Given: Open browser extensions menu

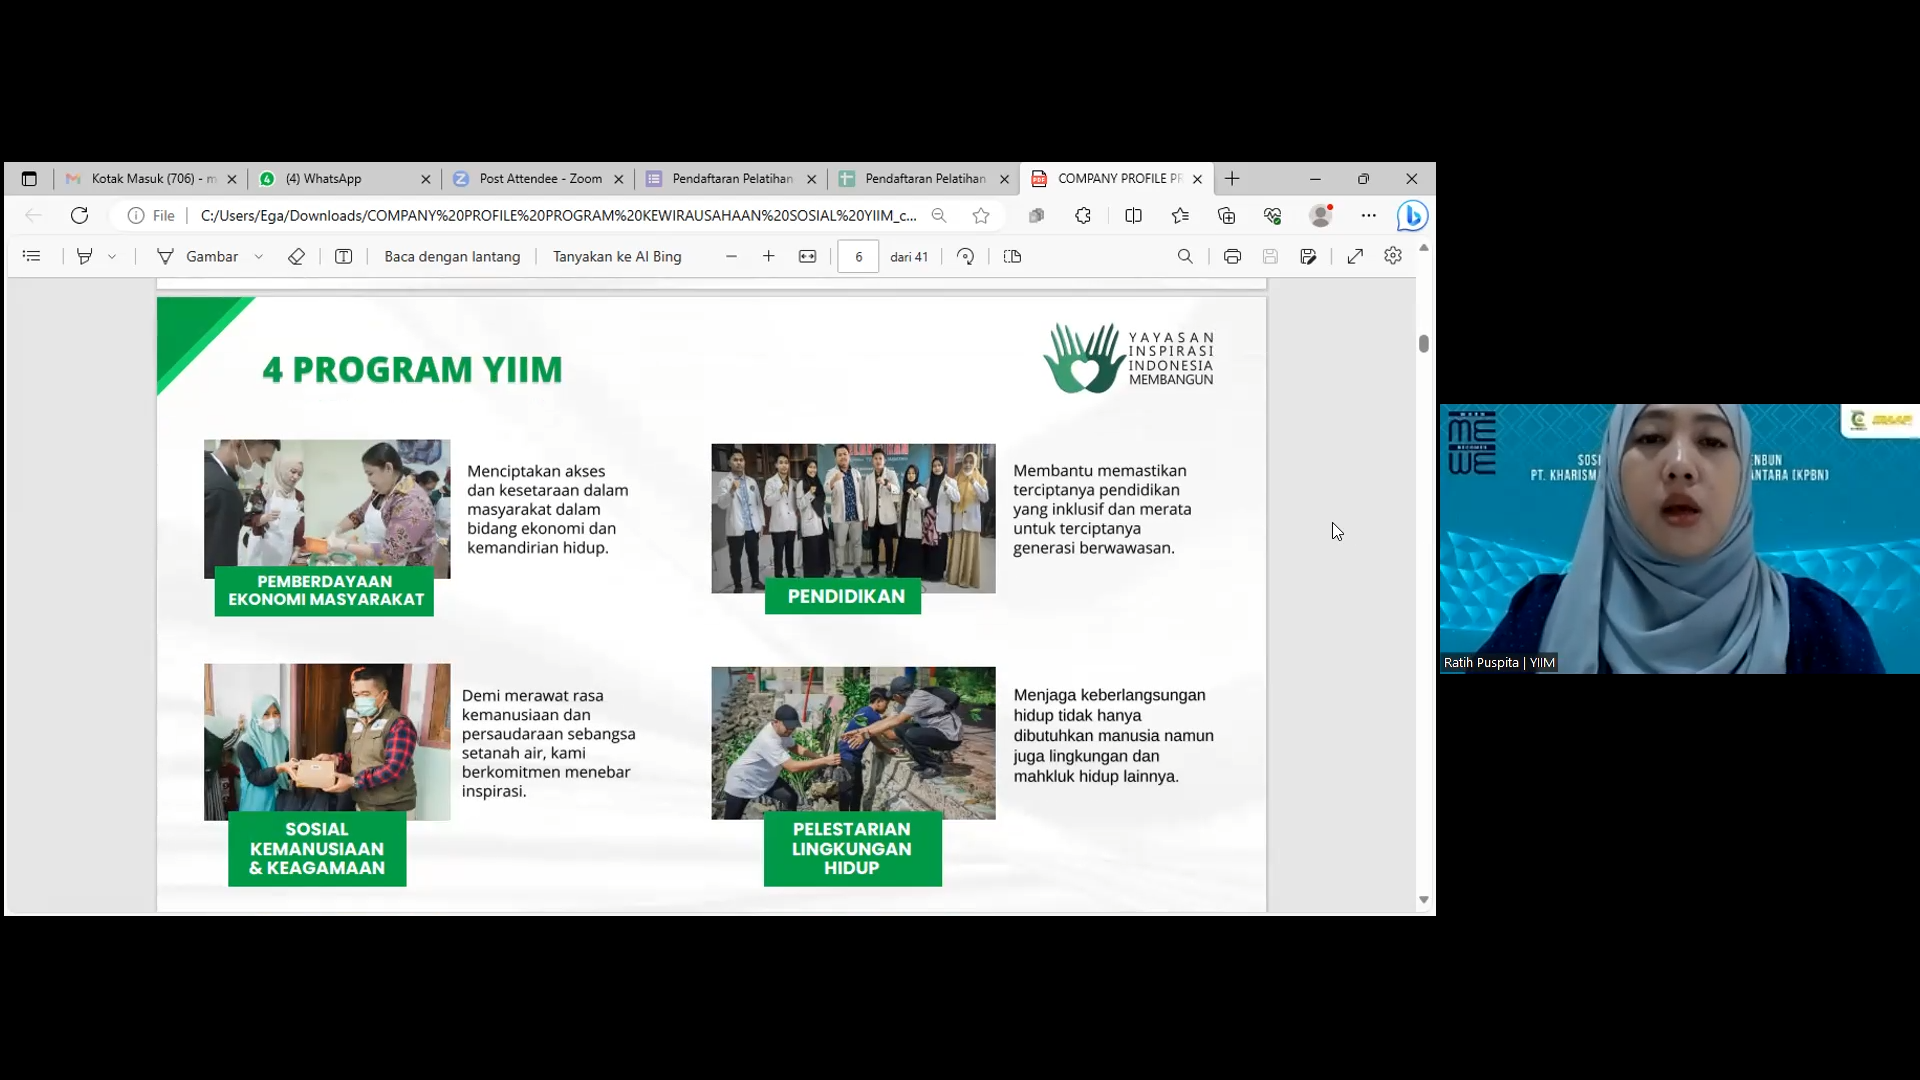Looking at the screenshot, I should [1083, 216].
